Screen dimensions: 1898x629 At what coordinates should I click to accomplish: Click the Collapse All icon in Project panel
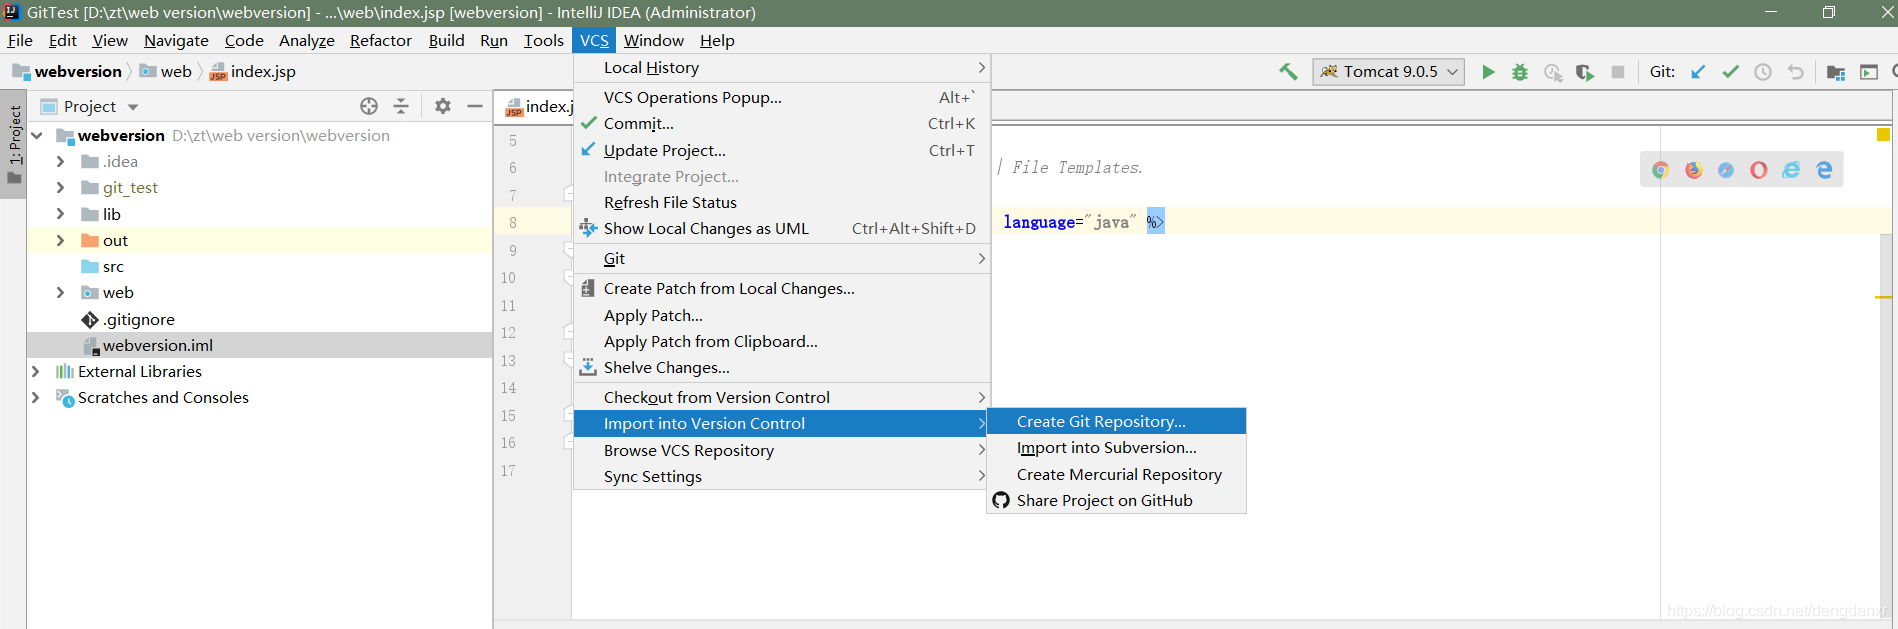click(401, 106)
